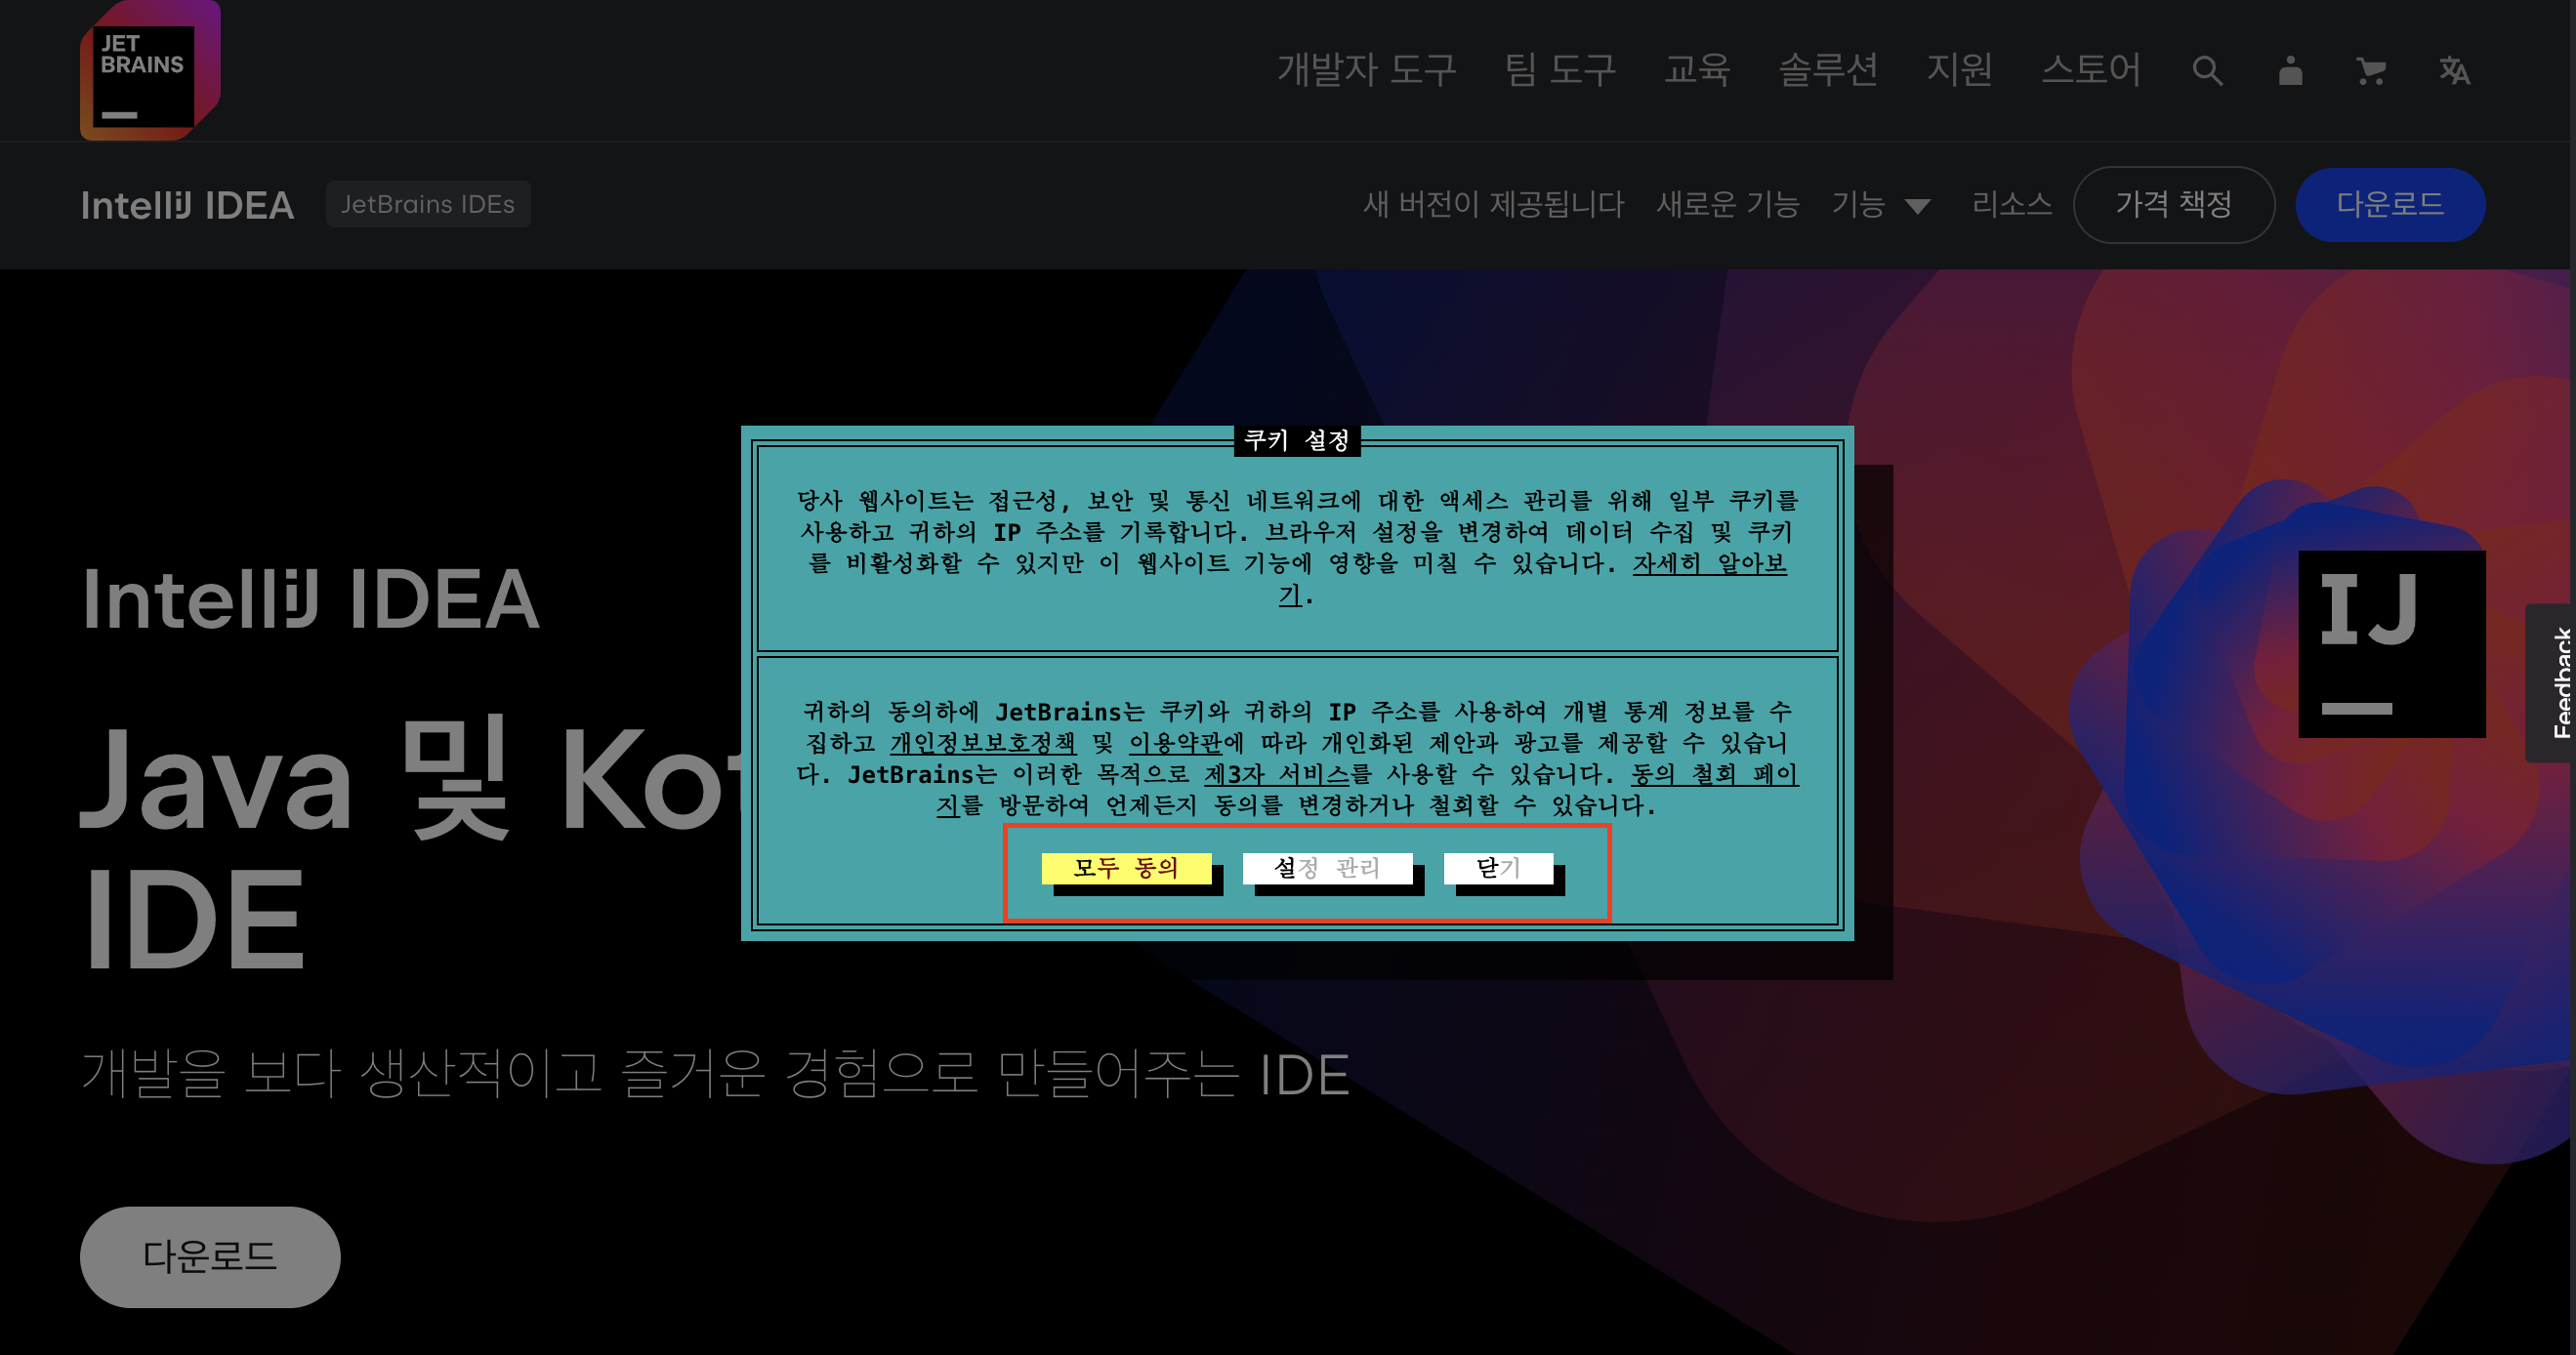Follow the 제3자 서비스 link
Image resolution: width=2576 pixels, height=1355 pixels.
(x=1277, y=774)
